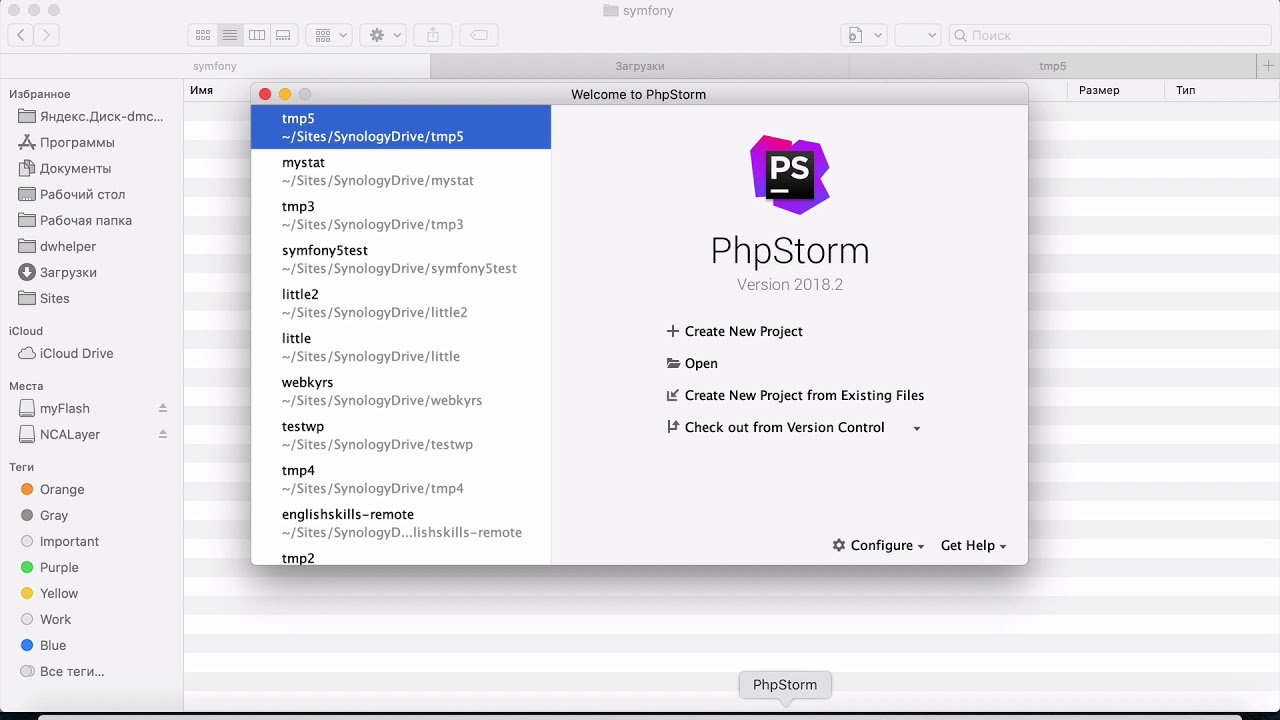
Task: Click the plus icon beside Create New Project
Action: click(x=673, y=331)
